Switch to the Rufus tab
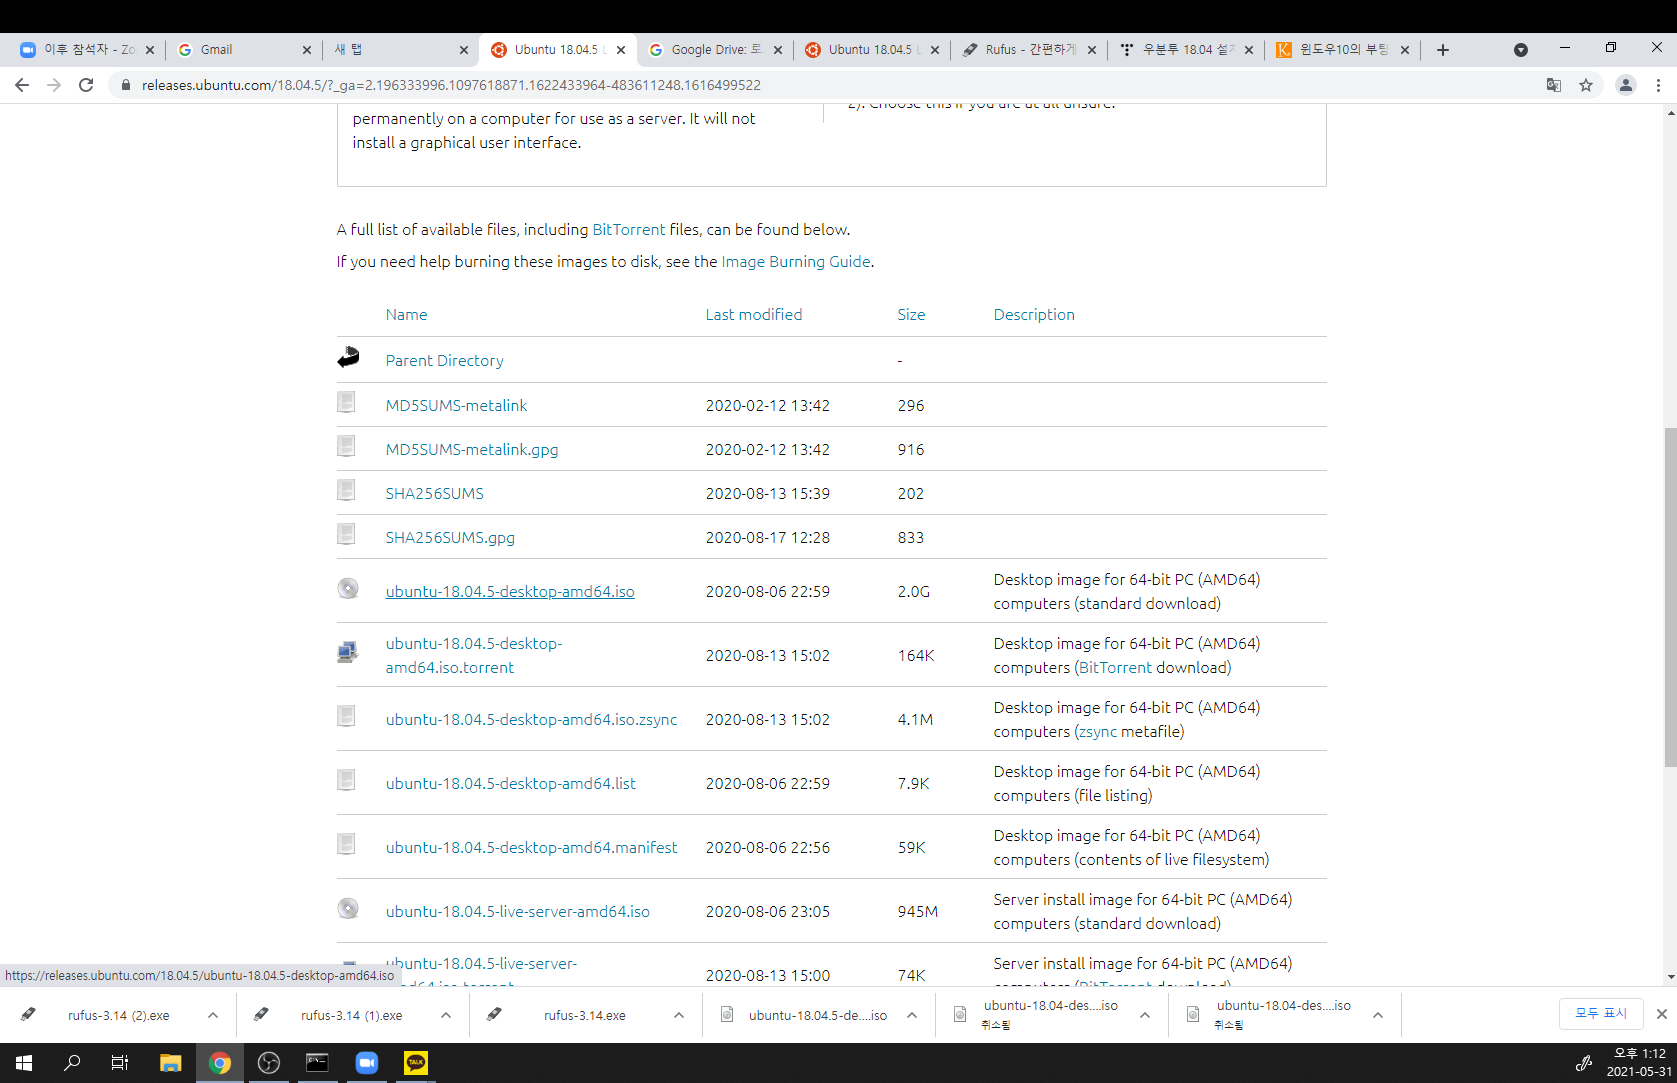Screen dimensions: 1677x1083 tap(1028, 50)
